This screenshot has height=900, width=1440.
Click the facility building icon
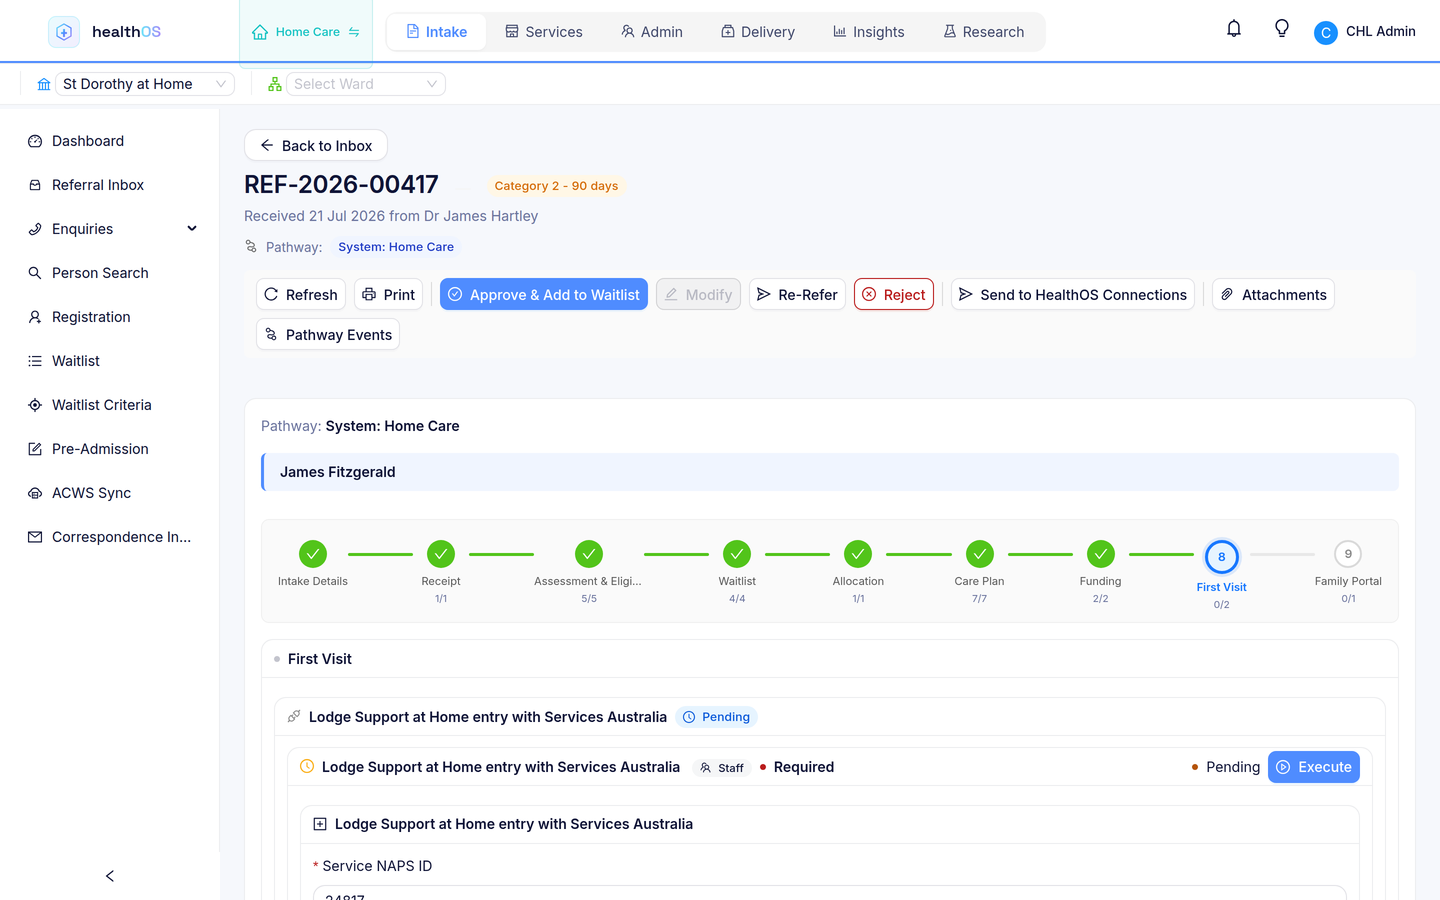click(44, 84)
